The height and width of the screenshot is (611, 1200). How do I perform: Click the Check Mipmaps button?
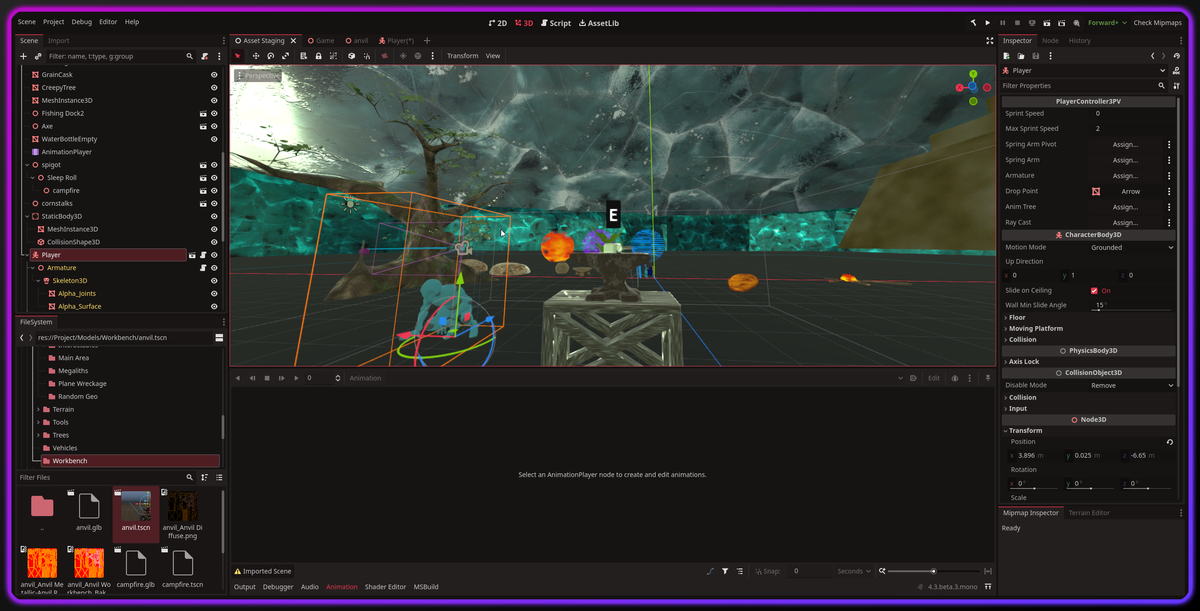coord(1157,21)
